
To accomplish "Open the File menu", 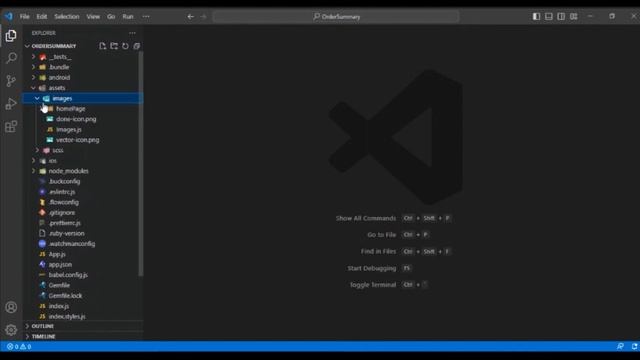I will click(24, 17).
